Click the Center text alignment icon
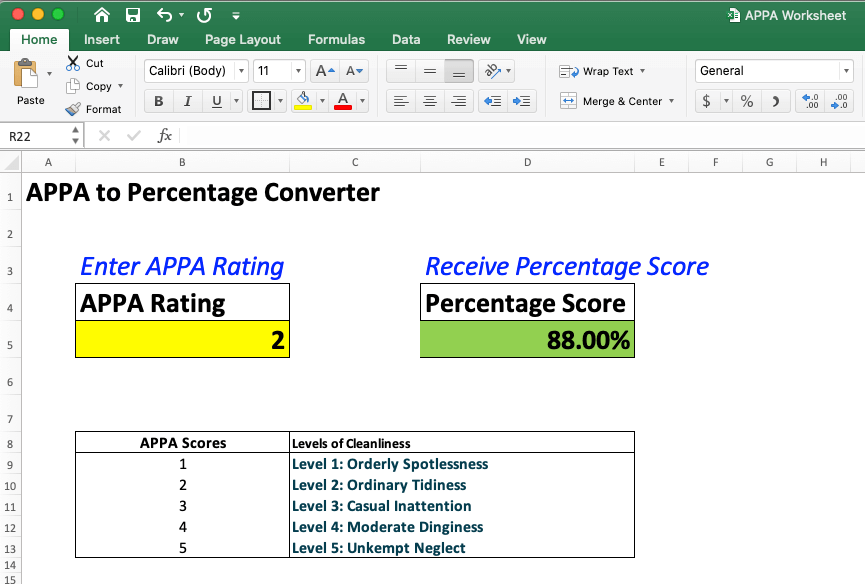 [x=429, y=101]
